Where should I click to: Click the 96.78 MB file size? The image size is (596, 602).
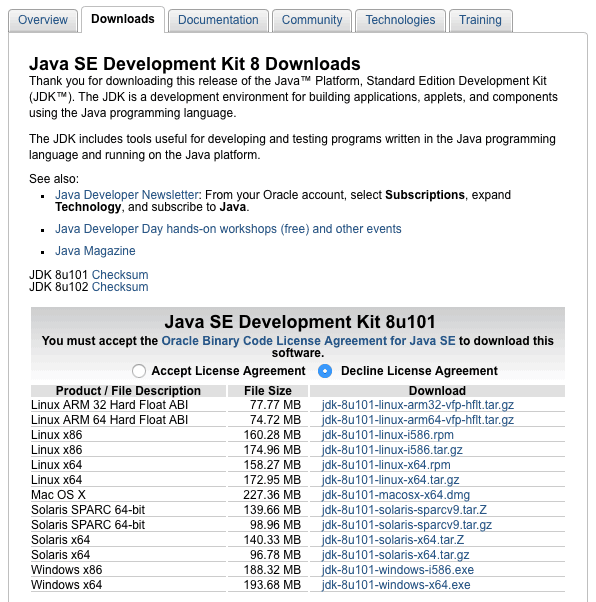point(275,554)
